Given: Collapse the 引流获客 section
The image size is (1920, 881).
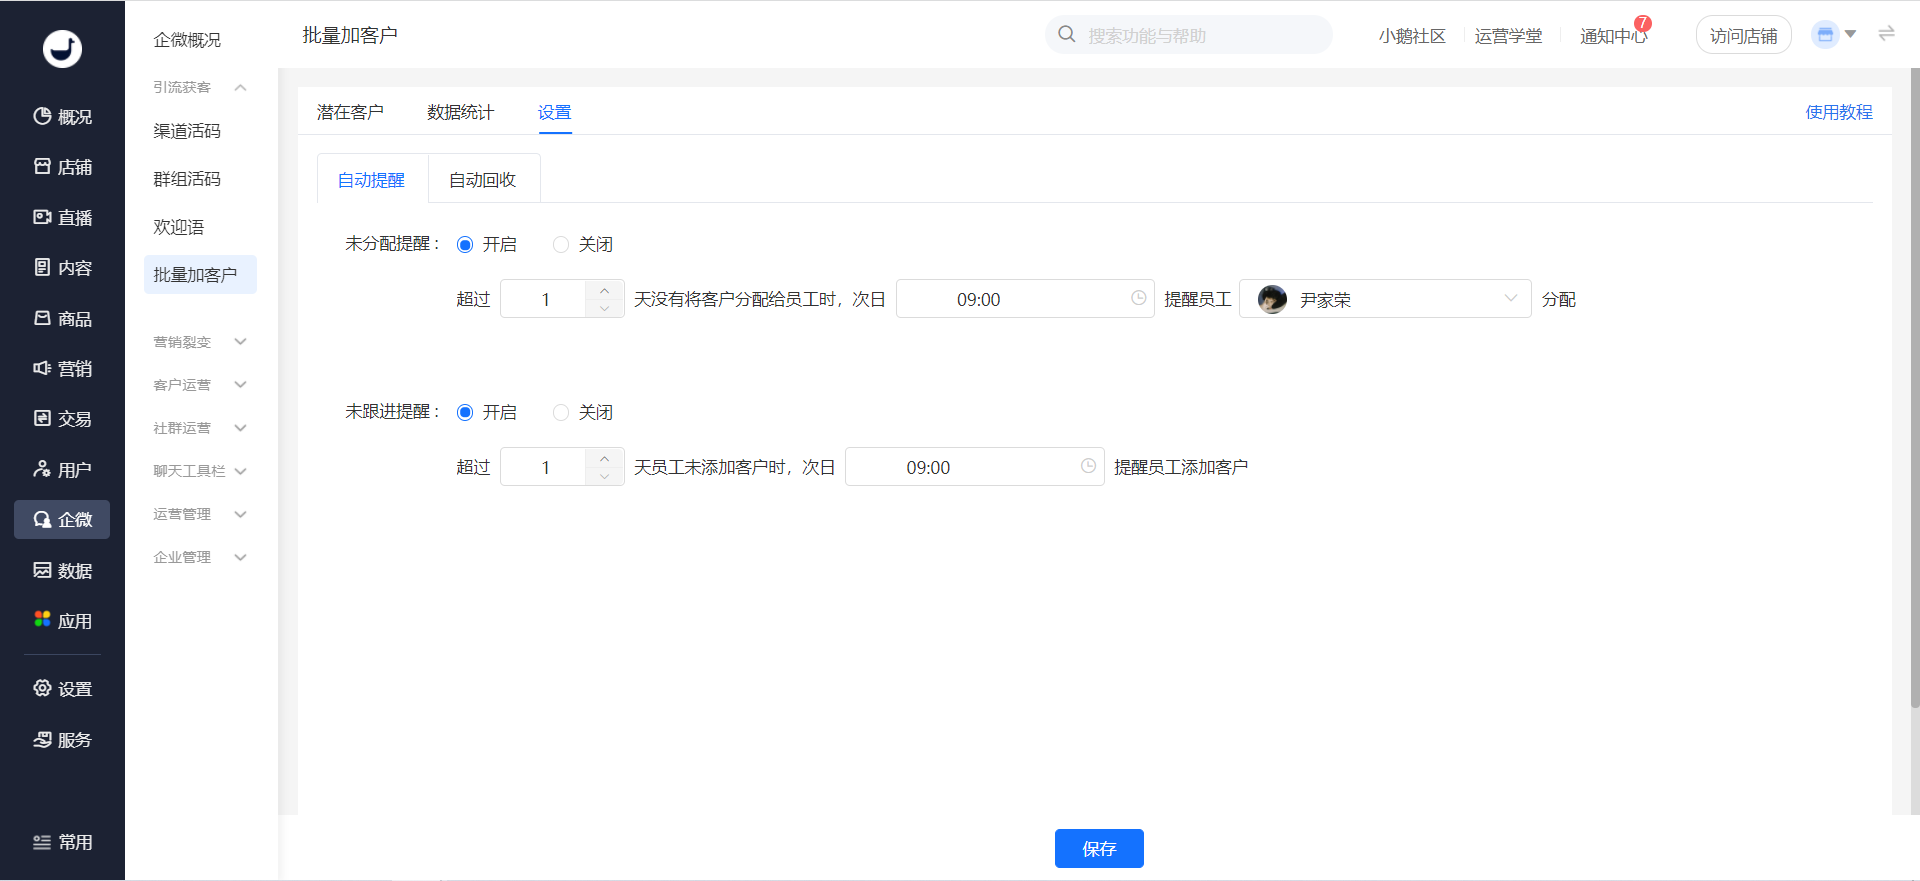Looking at the screenshot, I should pyautogui.click(x=240, y=87).
